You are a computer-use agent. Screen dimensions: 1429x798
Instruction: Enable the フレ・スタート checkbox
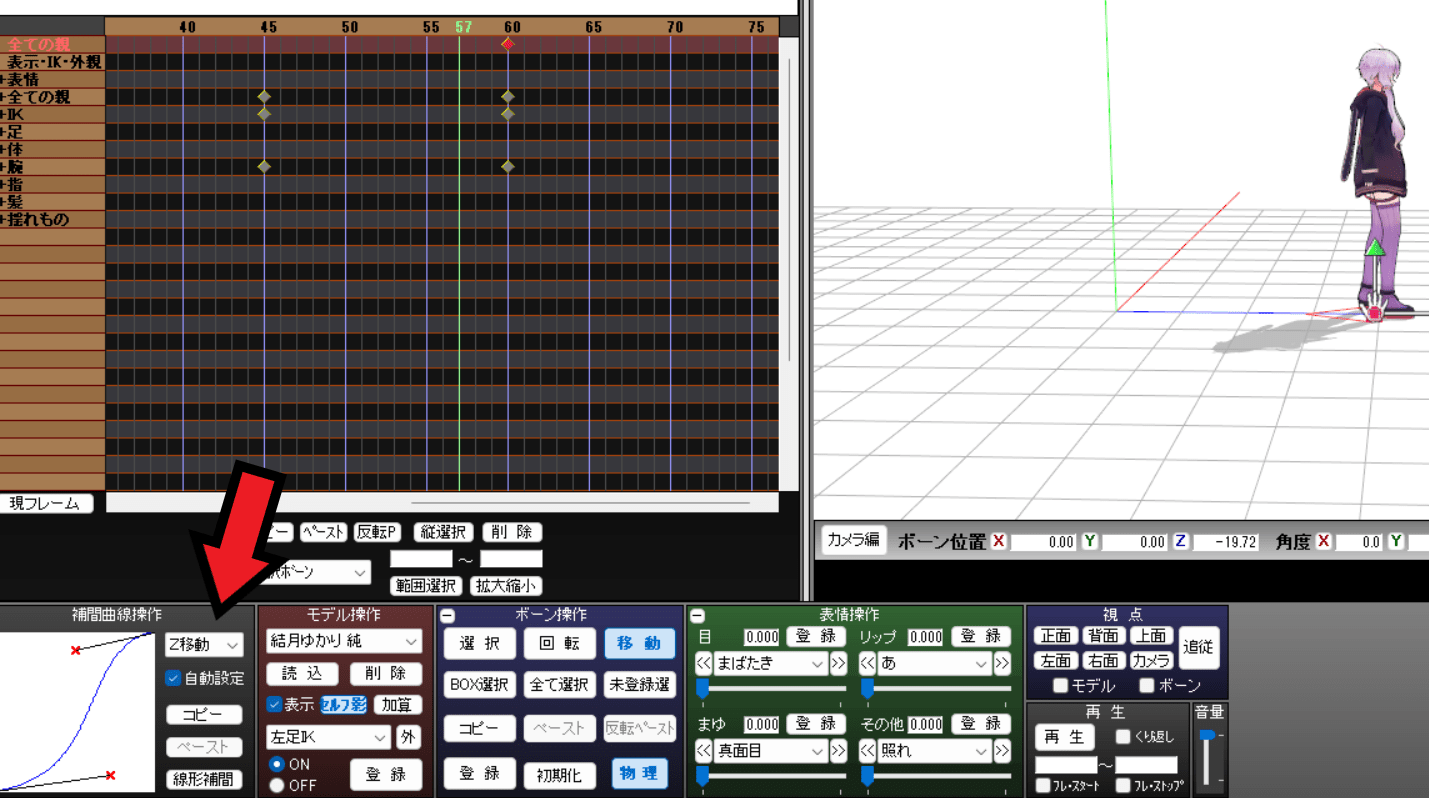tap(1043, 786)
